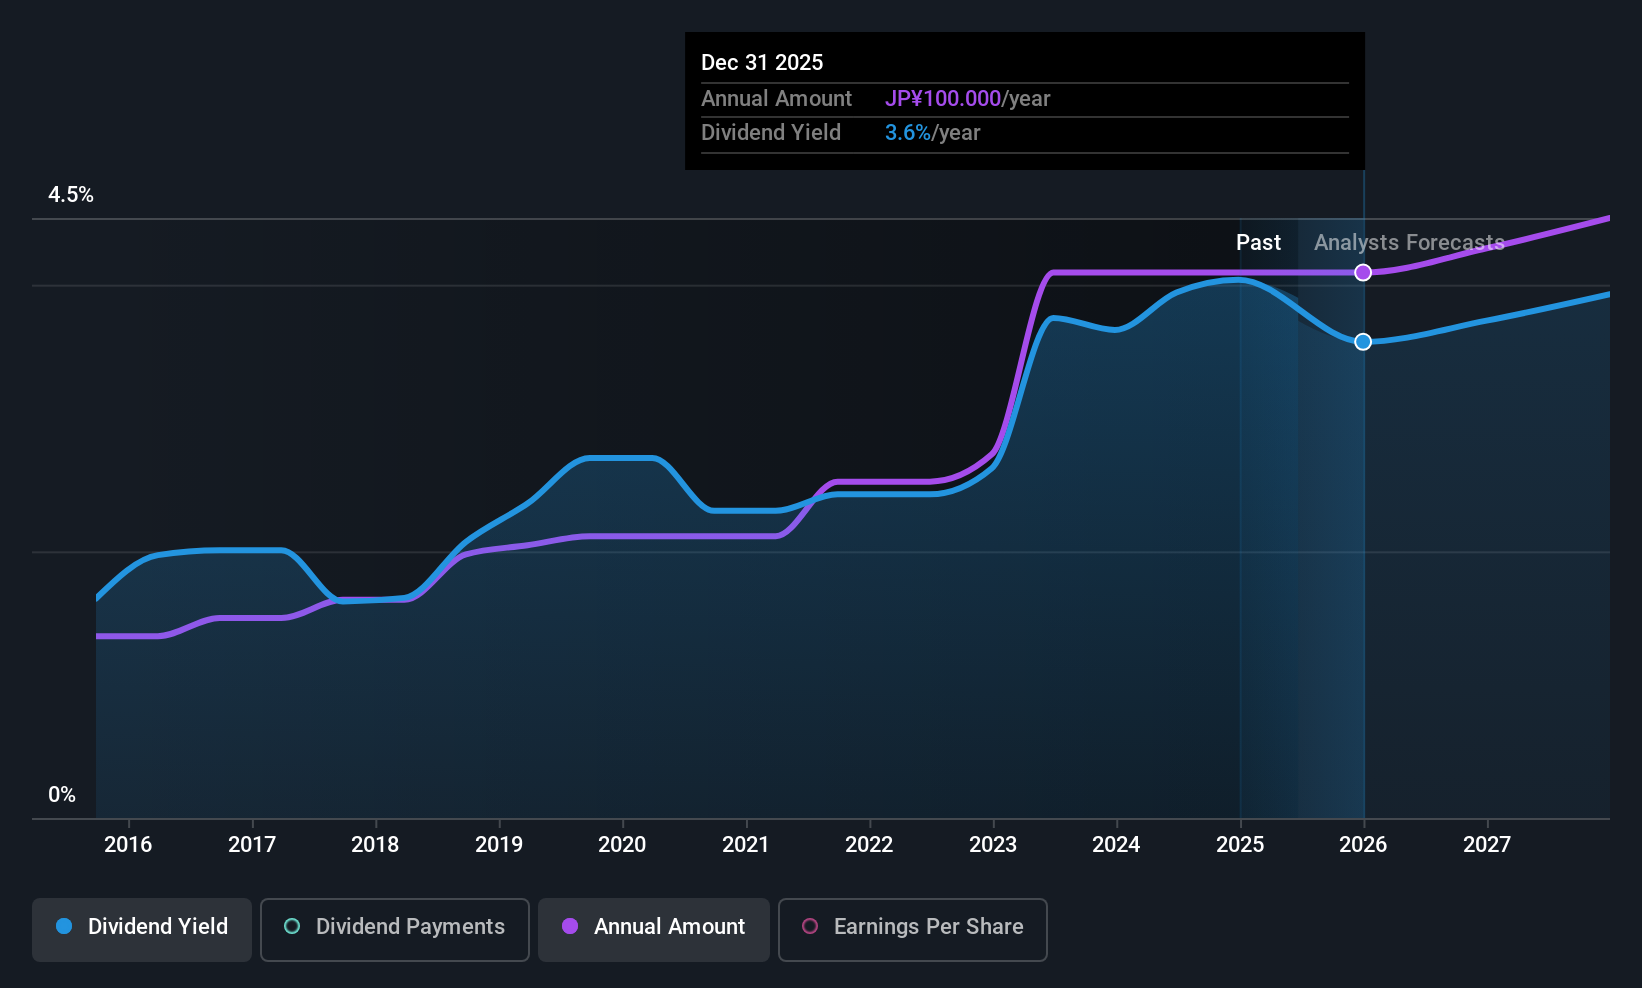Click the purple Annual Amount data point marker
The width and height of the screenshot is (1642, 988).
click(x=1363, y=273)
